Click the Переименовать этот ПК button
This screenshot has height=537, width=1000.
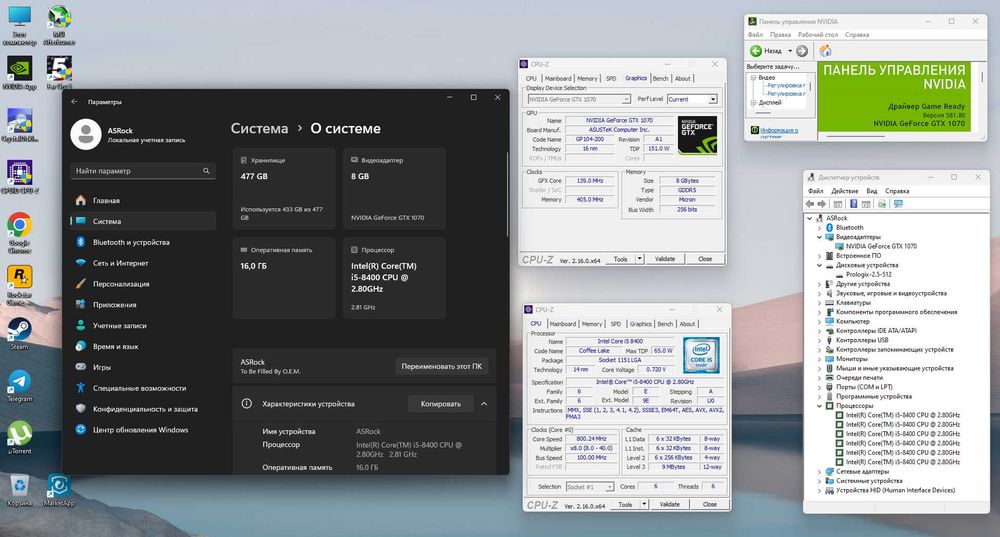pos(442,366)
